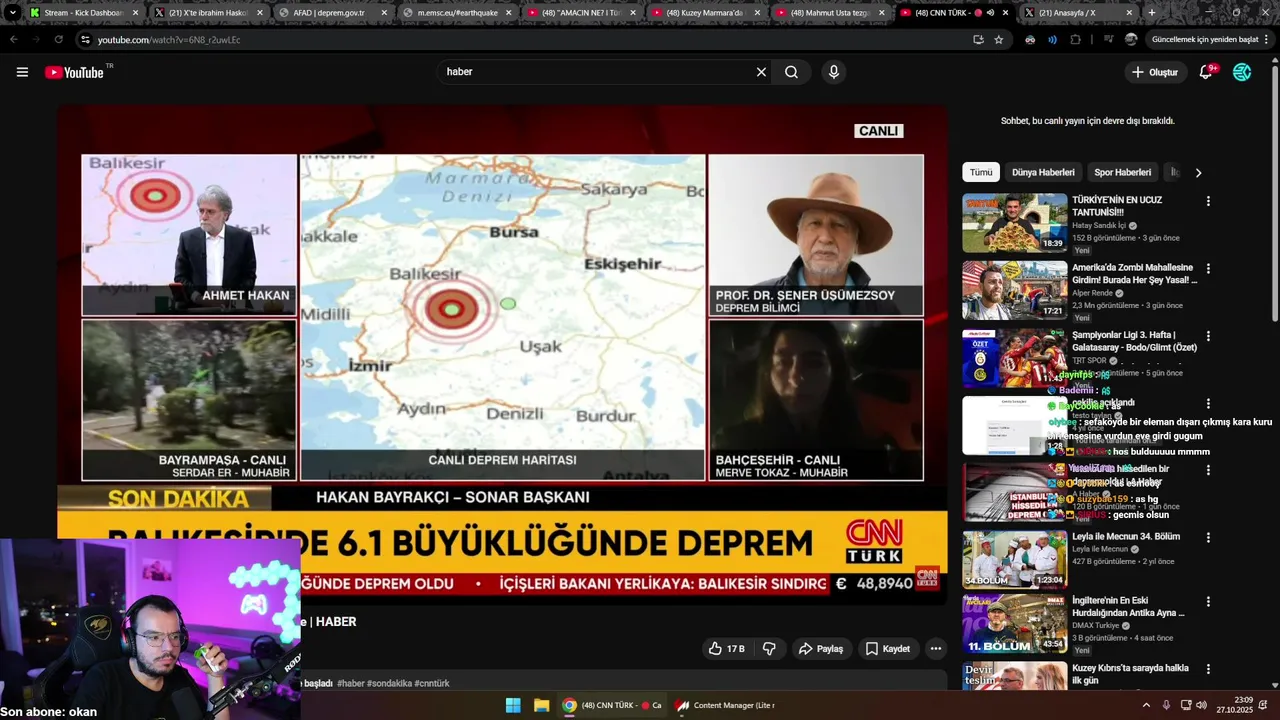This screenshot has width=1280, height=720.
Task: Open options for Leyla ile Mecnun 34. Bölüm
Action: click(x=1208, y=537)
